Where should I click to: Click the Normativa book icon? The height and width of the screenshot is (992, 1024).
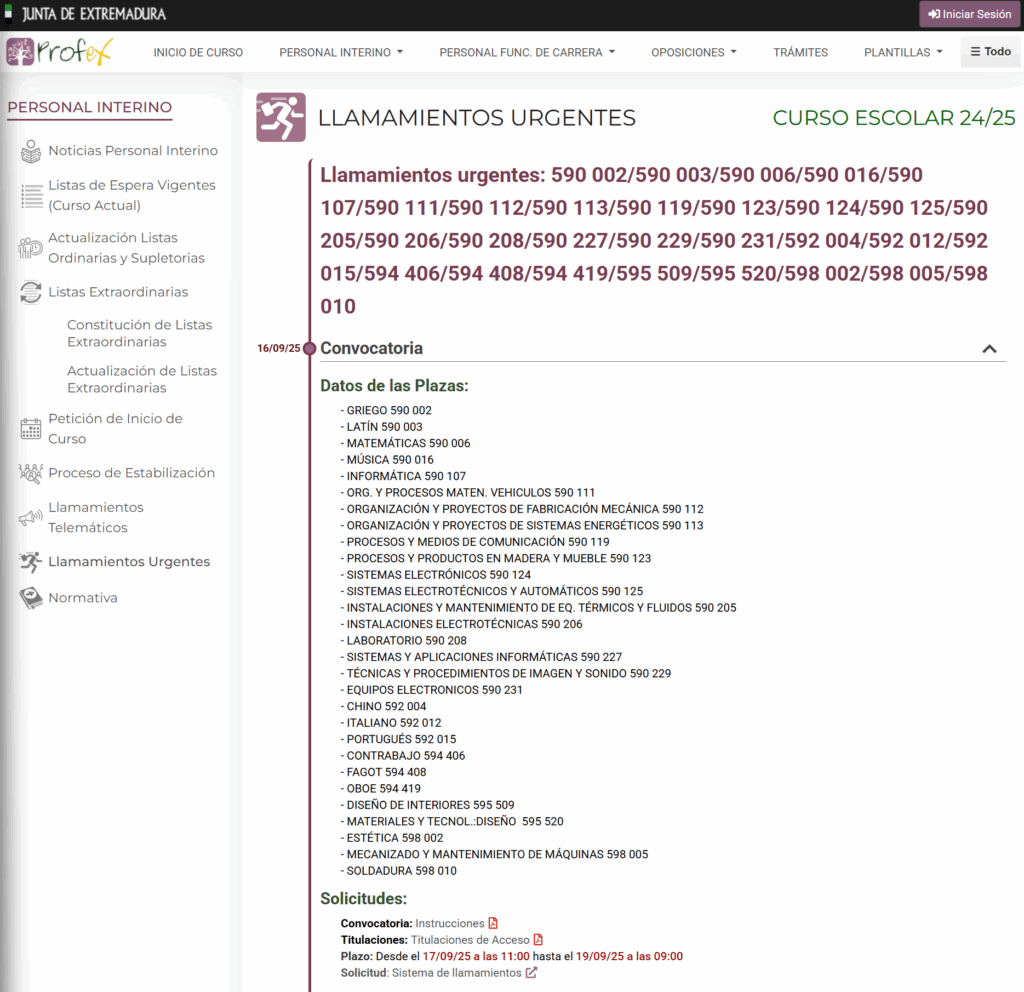[31, 598]
